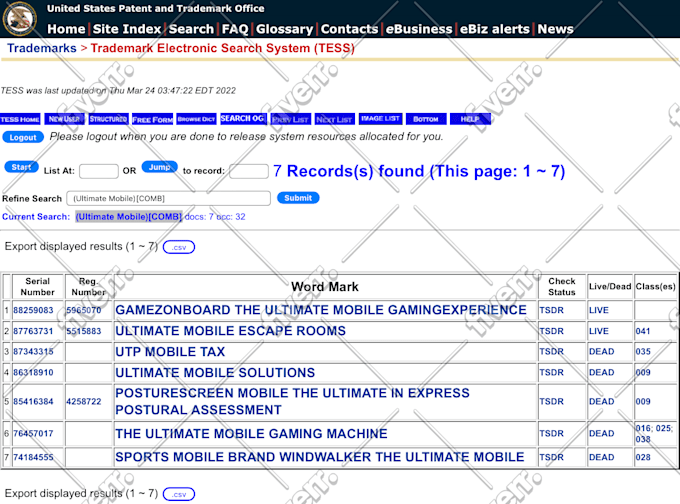This screenshot has height=504, width=680.
Task: Check TSDR status for serial 76457017
Action: [x=552, y=433]
